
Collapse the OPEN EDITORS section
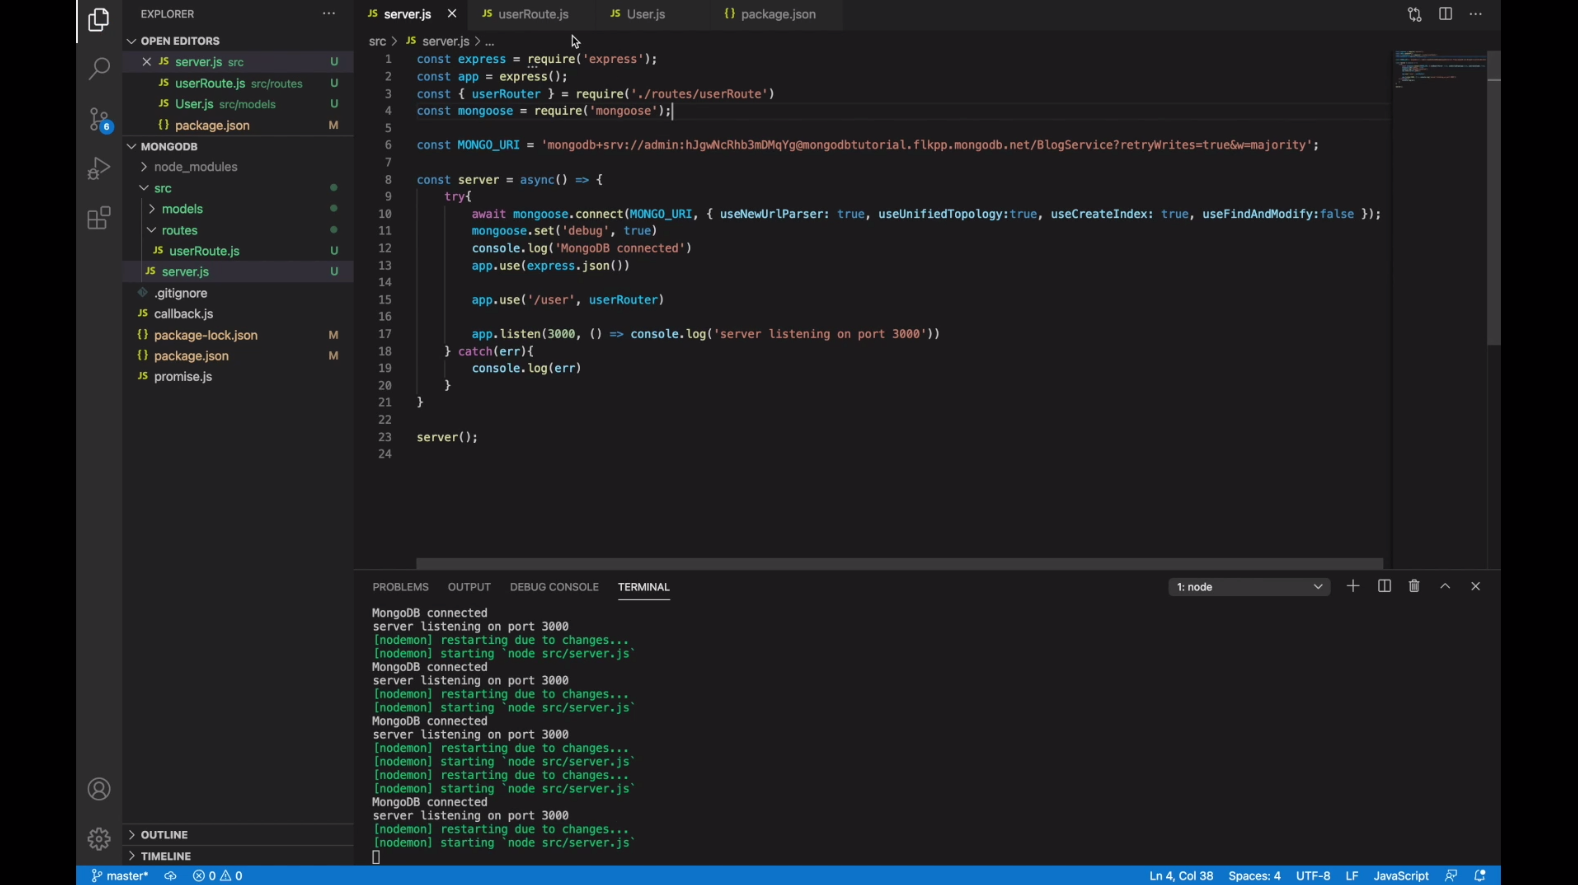tap(179, 41)
